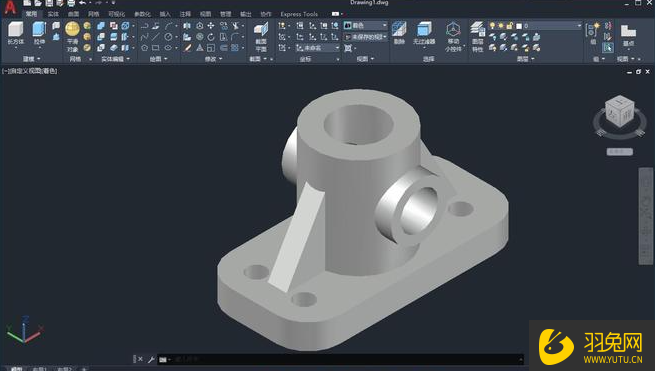Select the Circle drawing tool
655x371 pixels.
tap(168, 37)
